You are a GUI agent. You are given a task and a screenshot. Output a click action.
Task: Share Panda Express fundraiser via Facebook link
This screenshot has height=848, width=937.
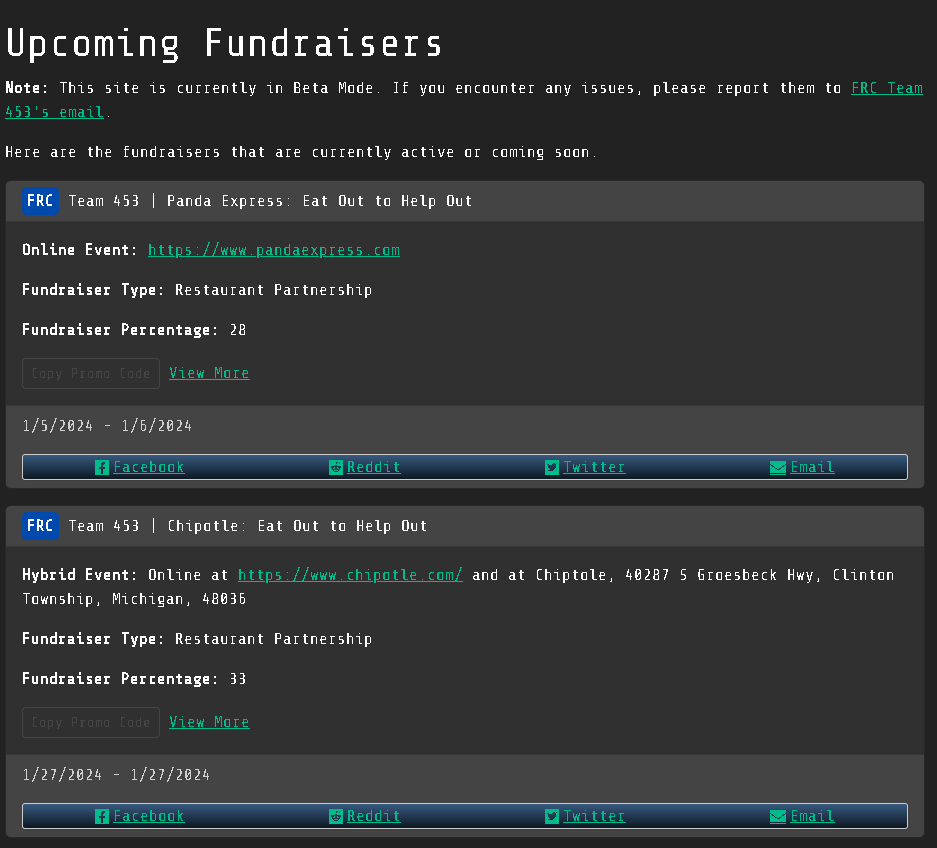point(149,467)
